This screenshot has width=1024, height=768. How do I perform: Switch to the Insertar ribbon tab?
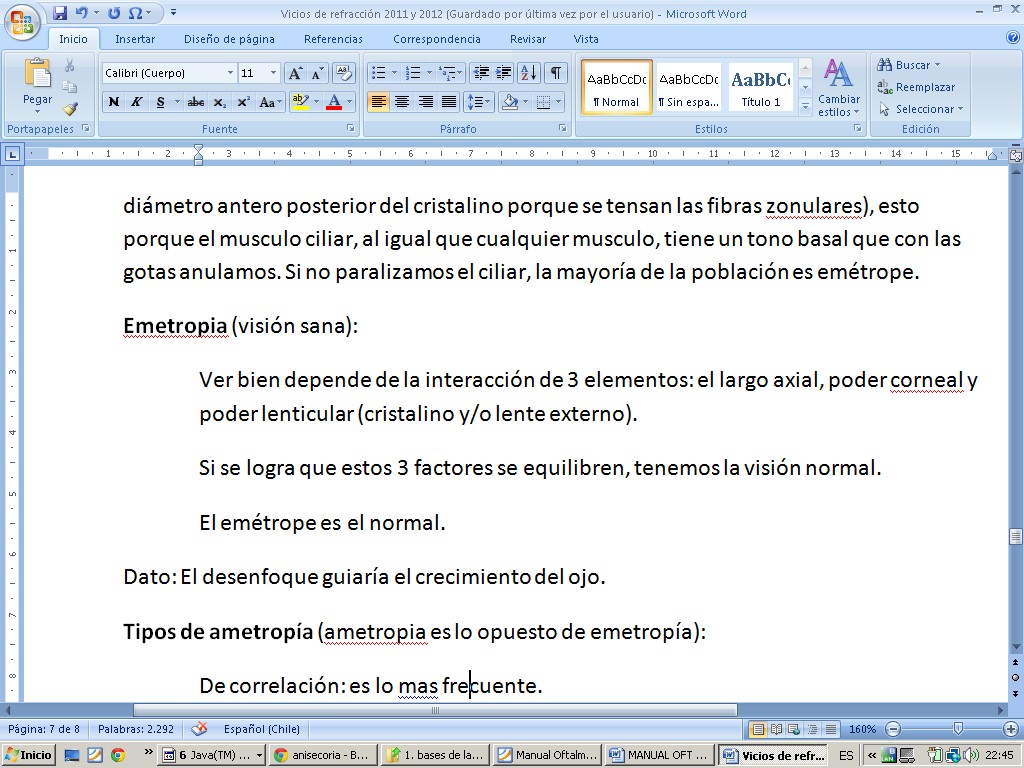tap(134, 39)
